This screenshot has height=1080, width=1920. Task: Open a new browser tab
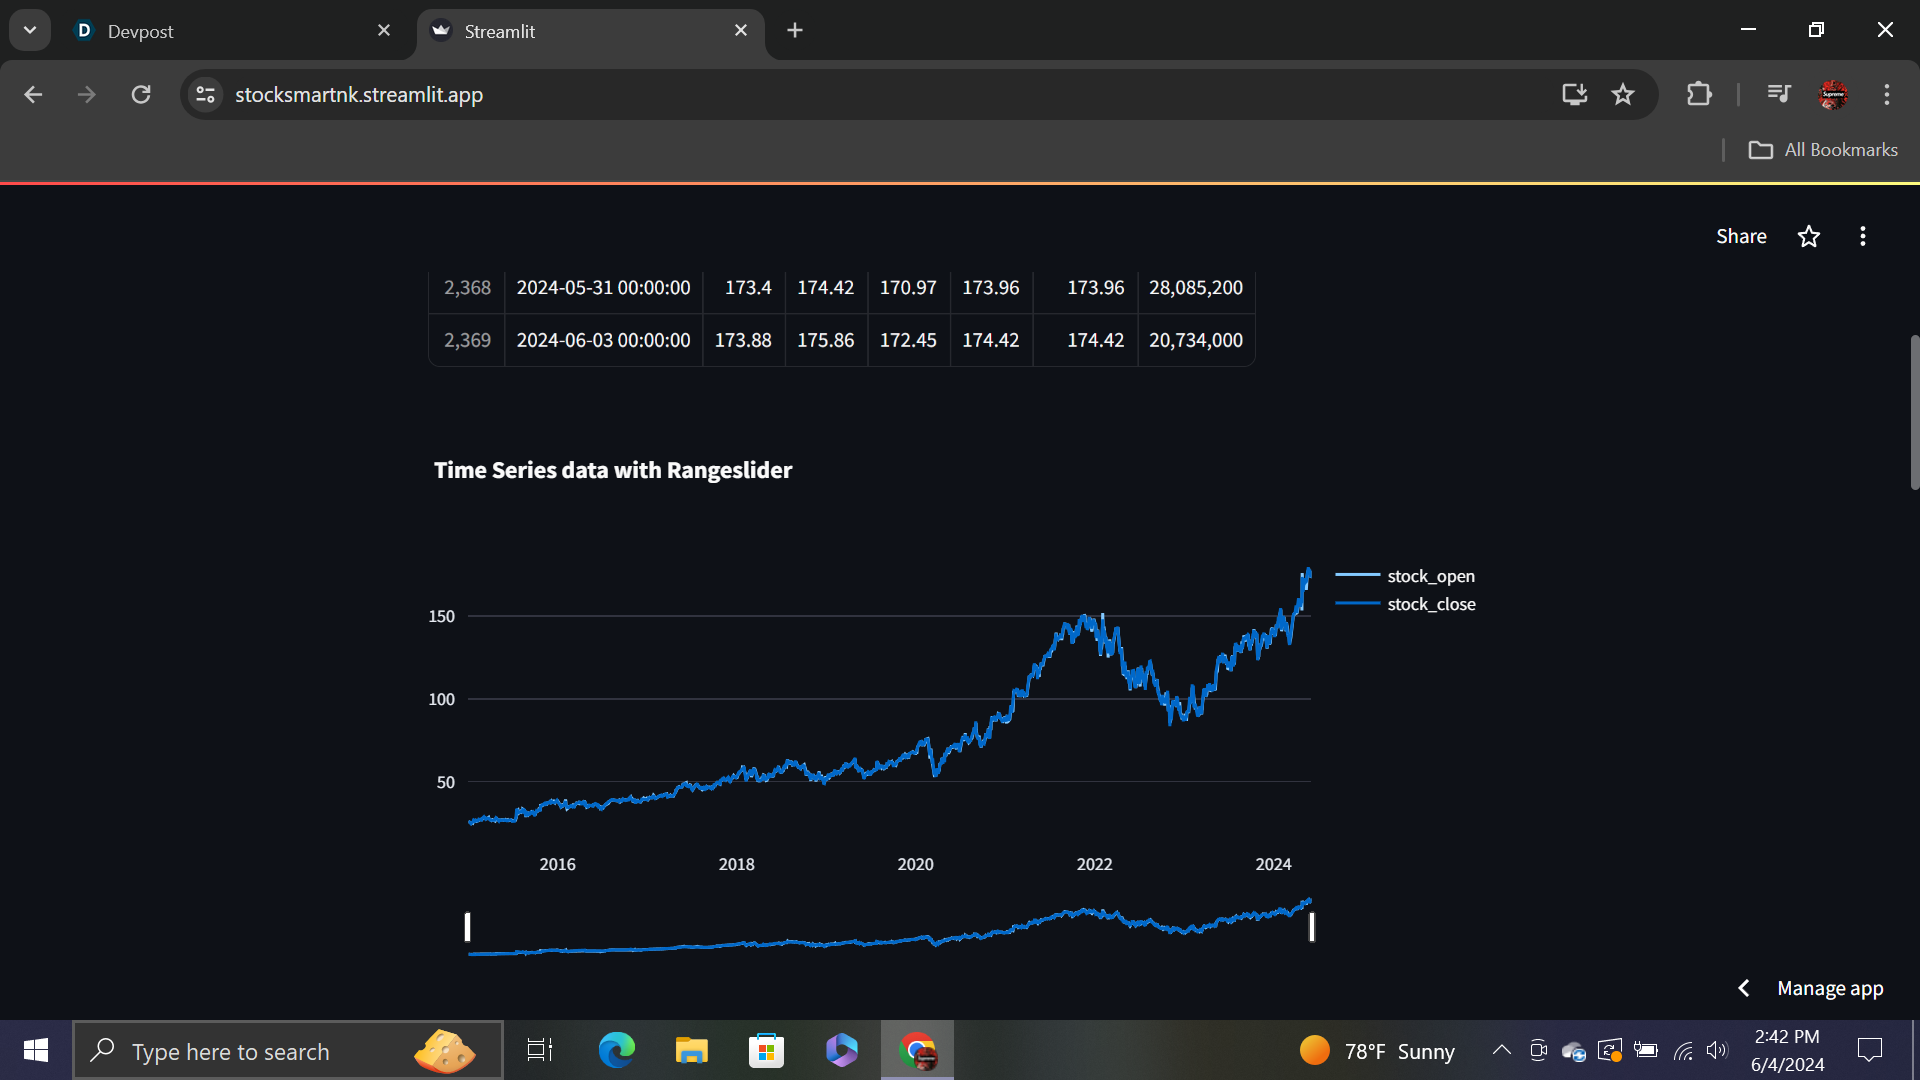[x=795, y=31]
